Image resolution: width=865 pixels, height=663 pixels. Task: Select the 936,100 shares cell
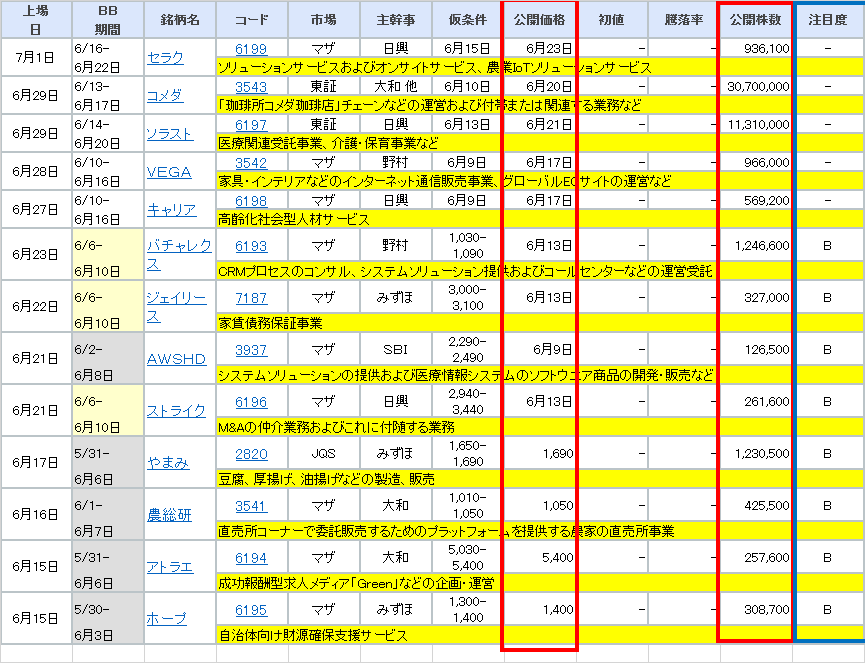point(756,49)
